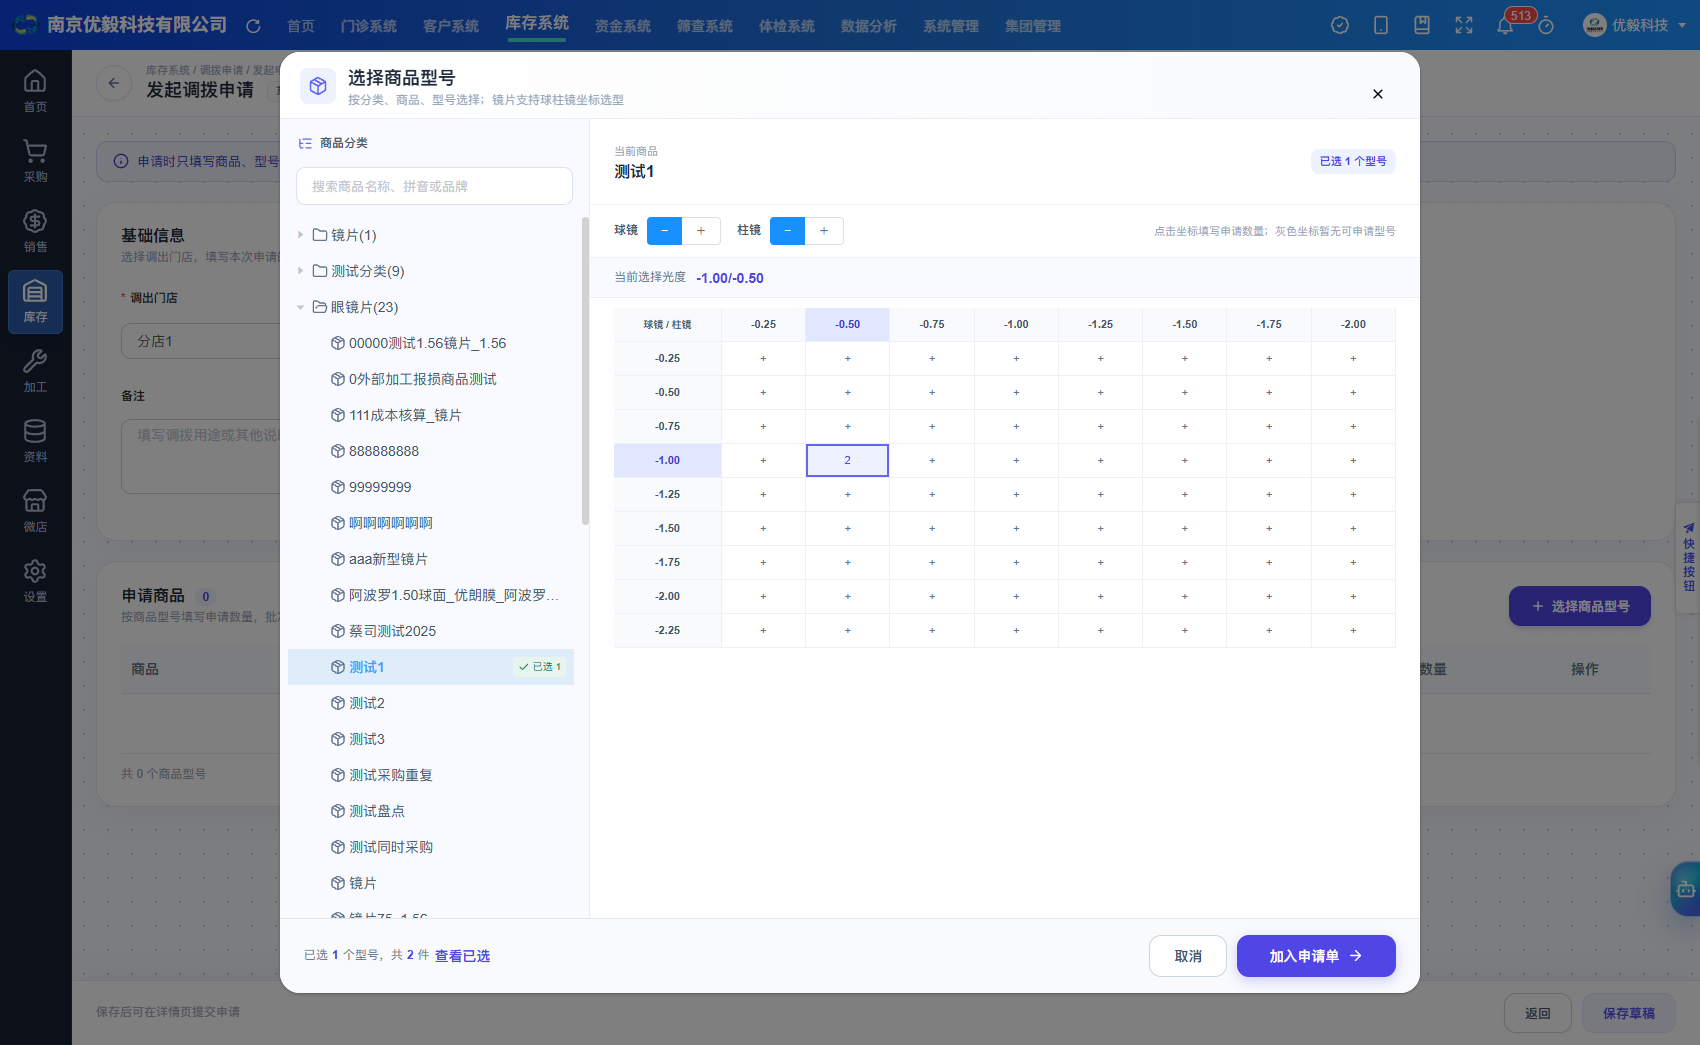Click the timer icon in top bar
The height and width of the screenshot is (1045, 1700).
[1546, 25]
